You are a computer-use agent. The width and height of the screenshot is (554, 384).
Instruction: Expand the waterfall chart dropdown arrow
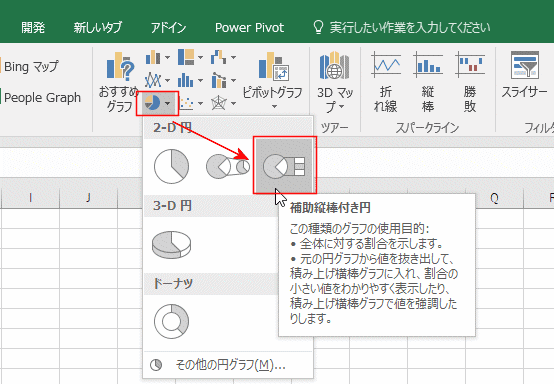233,57
